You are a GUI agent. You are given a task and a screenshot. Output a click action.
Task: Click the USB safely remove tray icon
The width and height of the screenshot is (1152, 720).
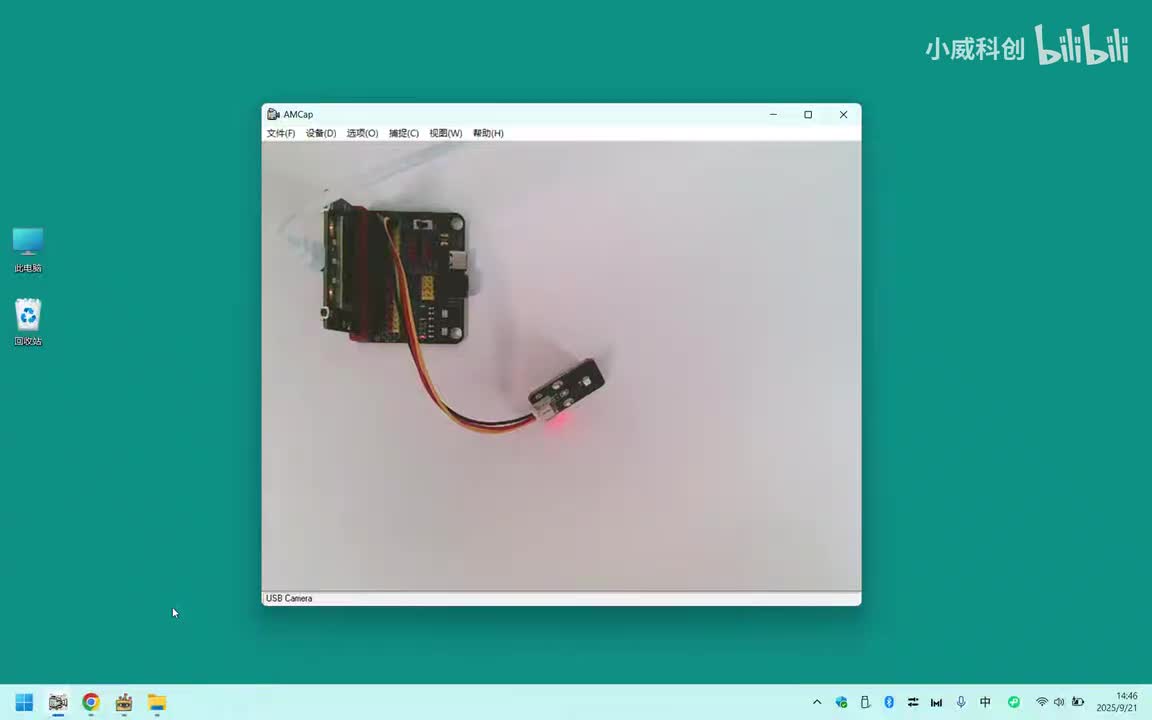click(x=865, y=702)
